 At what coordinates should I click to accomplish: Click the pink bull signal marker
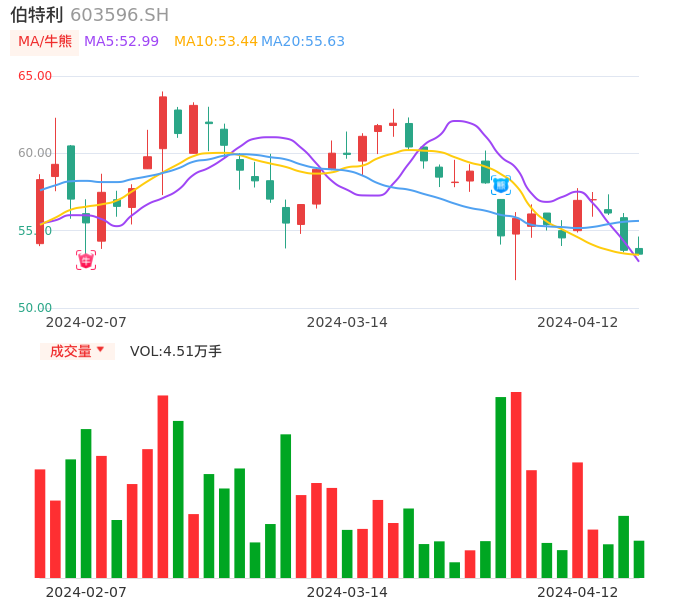tap(86, 260)
